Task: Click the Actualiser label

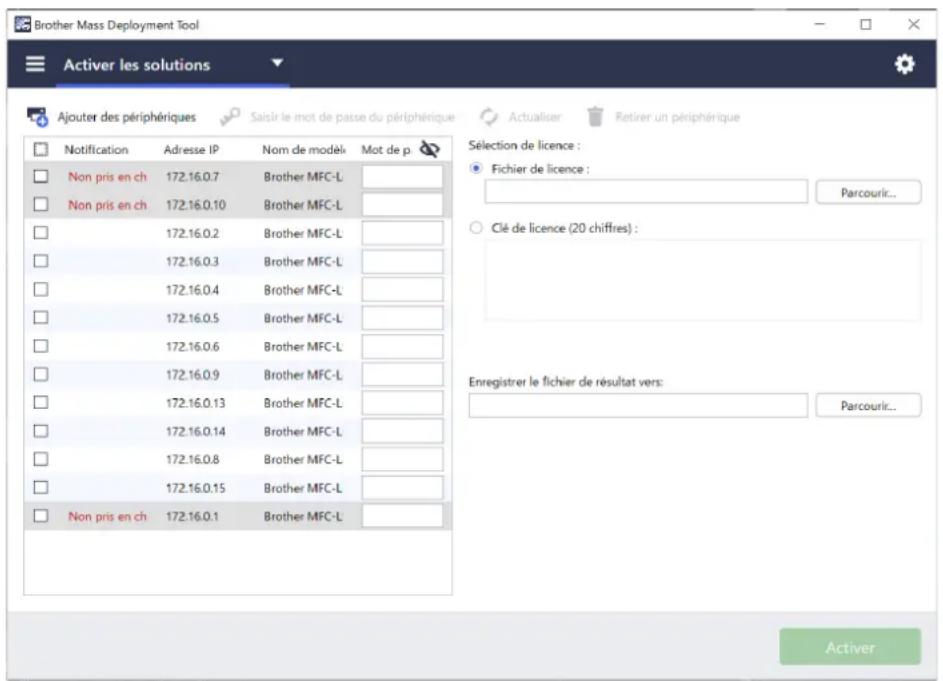Action: coord(535,117)
